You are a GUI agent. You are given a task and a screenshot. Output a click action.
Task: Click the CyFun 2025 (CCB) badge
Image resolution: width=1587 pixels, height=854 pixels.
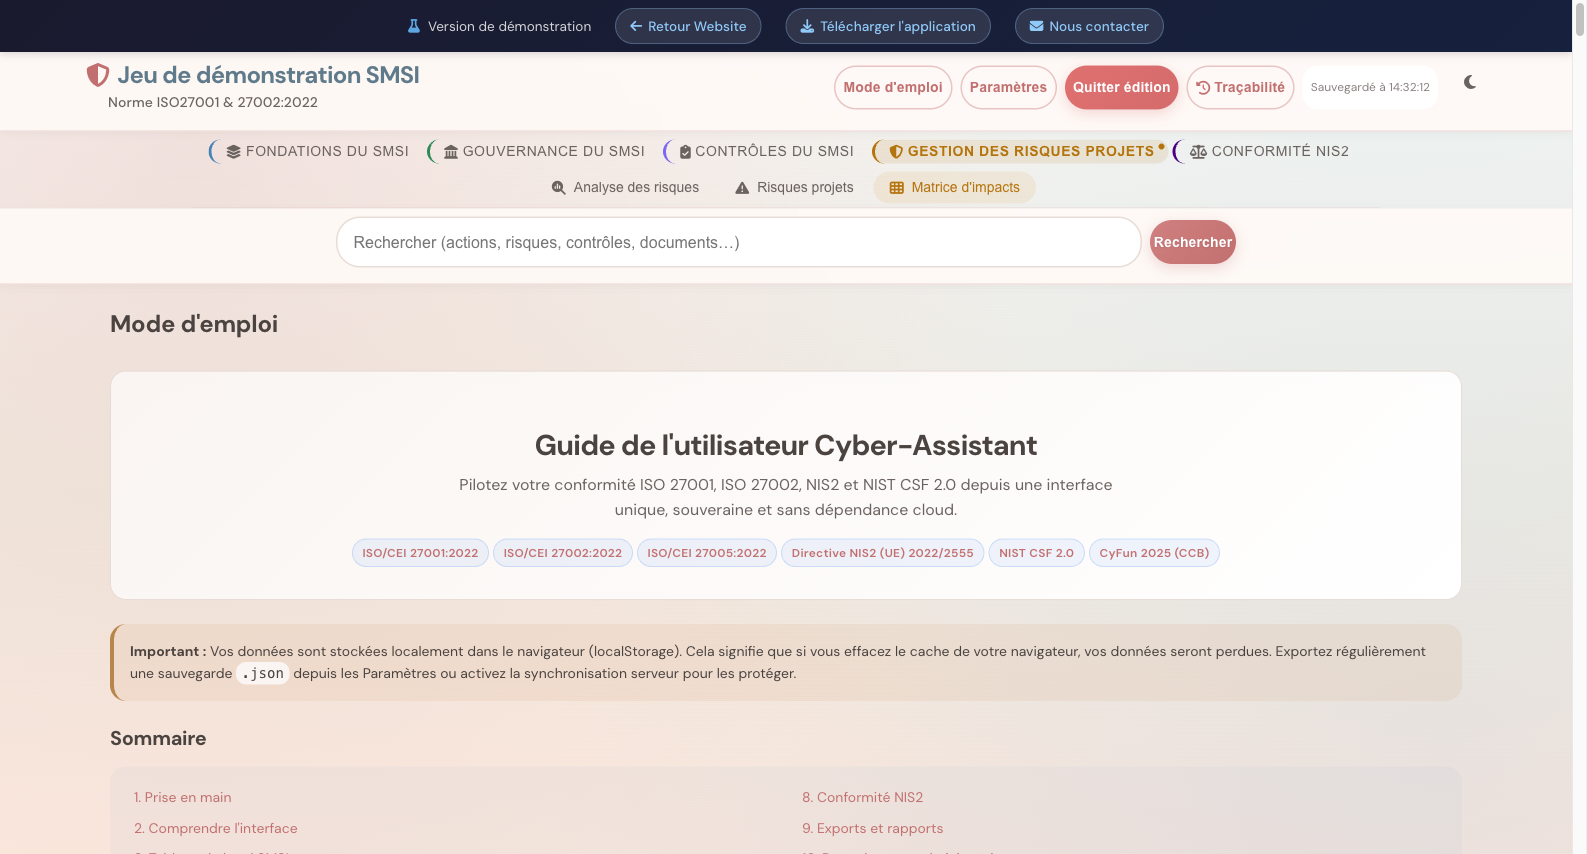(1154, 553)
